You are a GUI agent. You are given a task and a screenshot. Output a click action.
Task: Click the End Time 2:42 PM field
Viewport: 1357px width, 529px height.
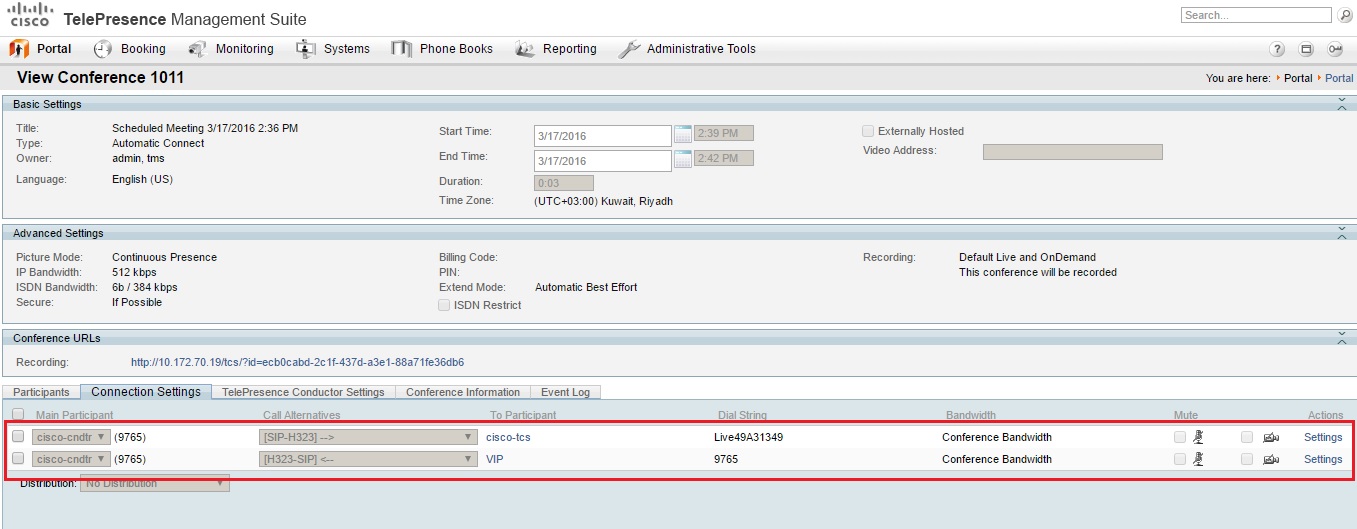pyautogui.click(x=724, y=158)
